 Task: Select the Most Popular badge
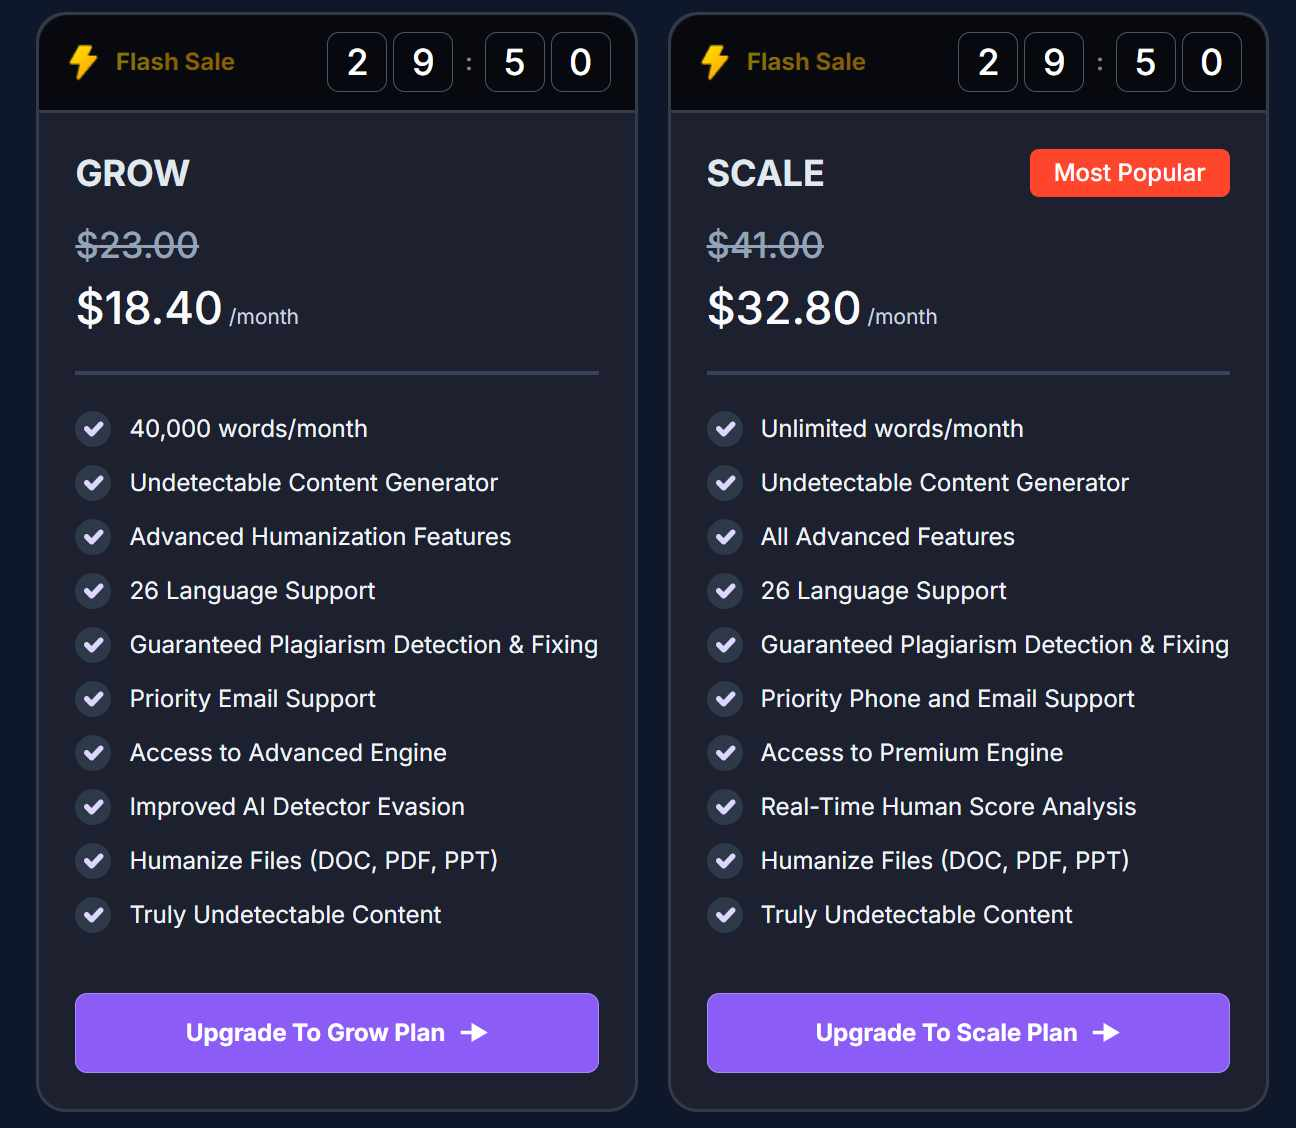(1130, 172)
